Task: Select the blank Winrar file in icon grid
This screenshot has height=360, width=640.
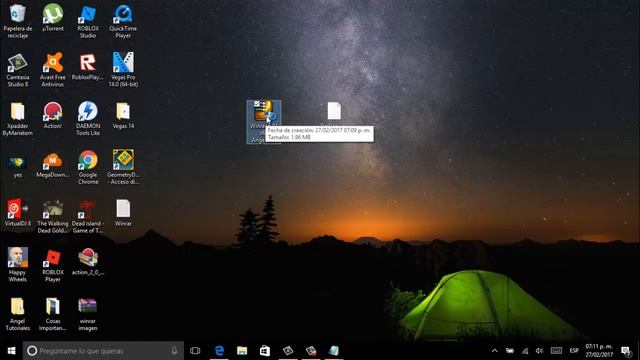Action: 123,212
